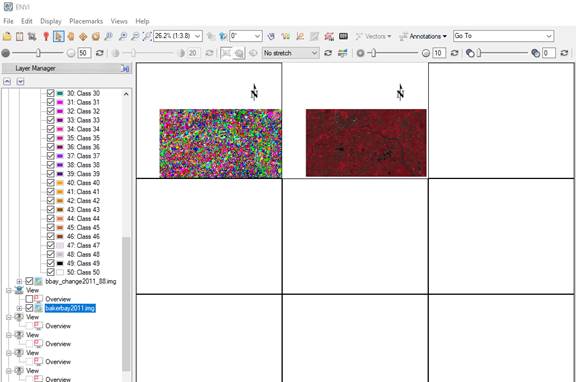Uncheck Class 30 checkbox
Viewport: 576px width, 382px height.
(51, 93)
